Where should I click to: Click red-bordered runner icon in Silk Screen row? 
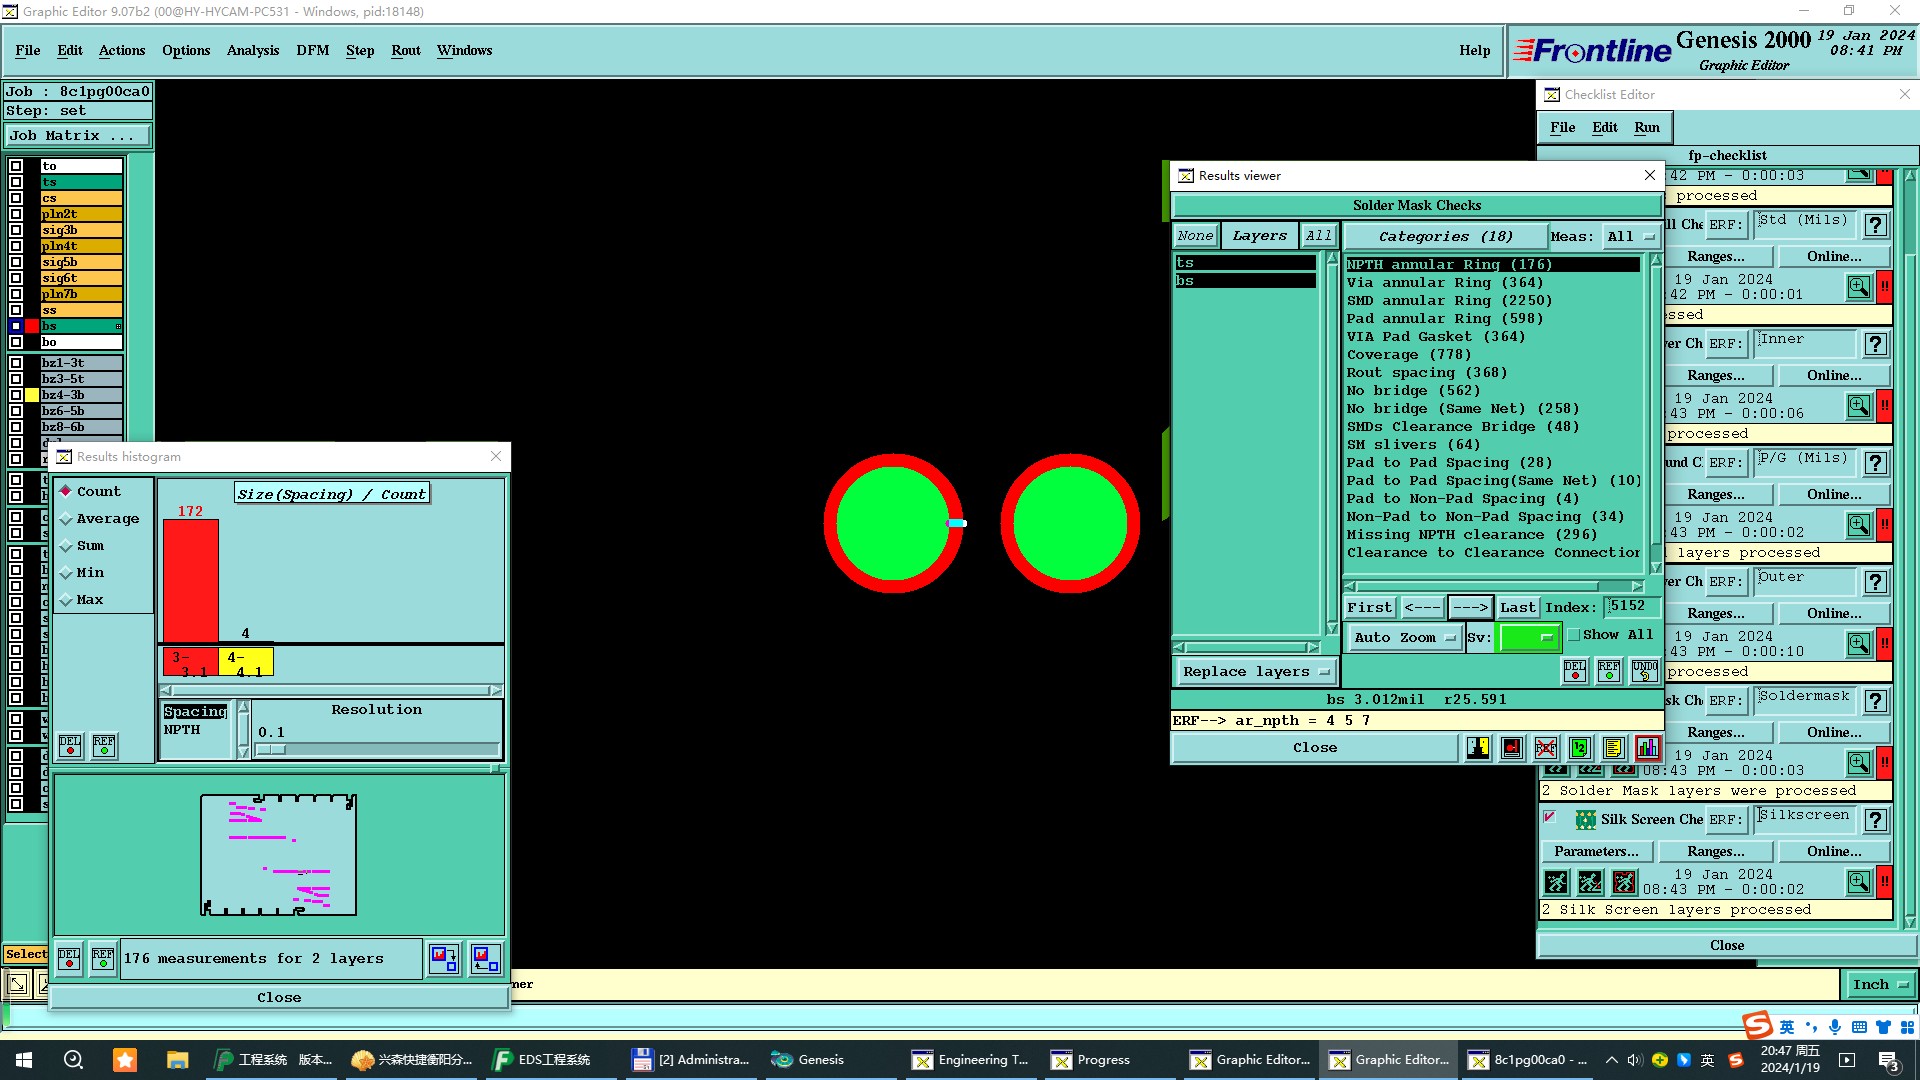(1624, 882)
